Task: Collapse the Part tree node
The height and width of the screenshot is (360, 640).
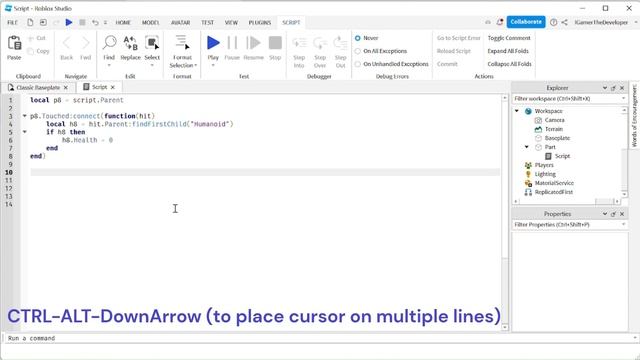Action: (x=527, y=147)
